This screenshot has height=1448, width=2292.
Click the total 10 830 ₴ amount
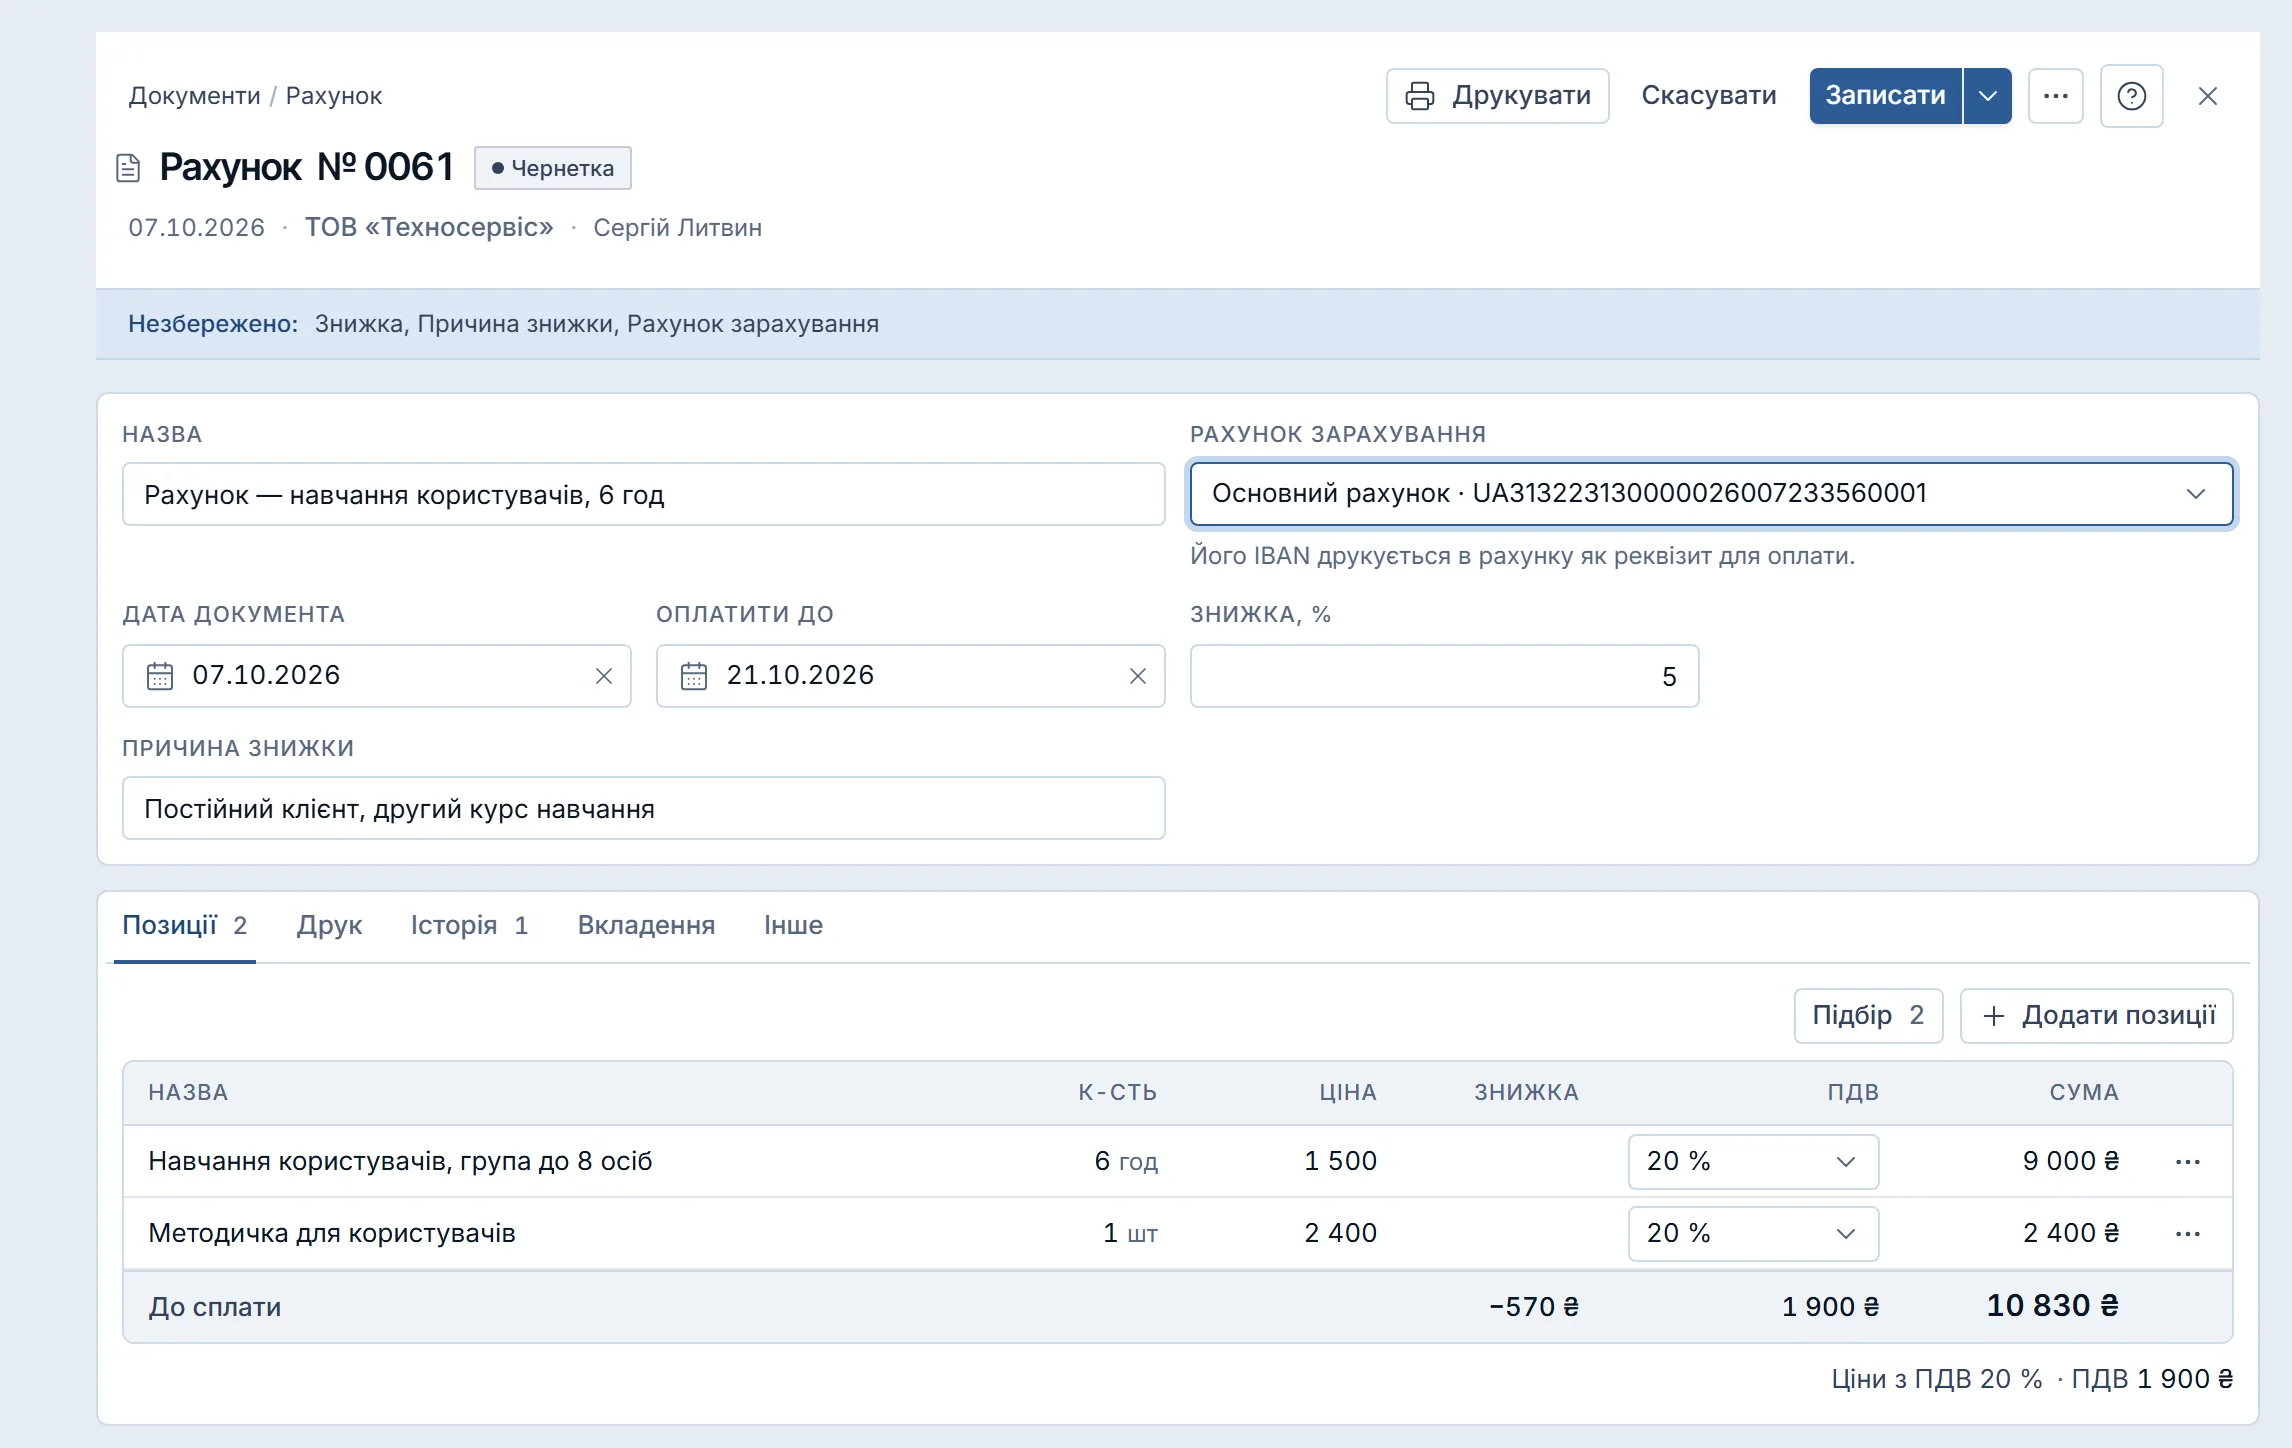pyautogui.click(x=2052, y=1306)
